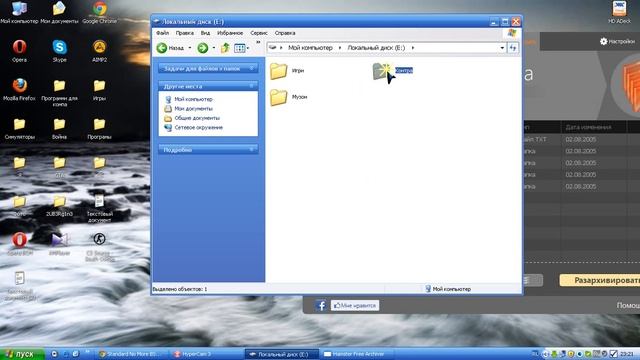
Task: Launch Mozilla Firefox from desktop
Action: pos(19,86)
